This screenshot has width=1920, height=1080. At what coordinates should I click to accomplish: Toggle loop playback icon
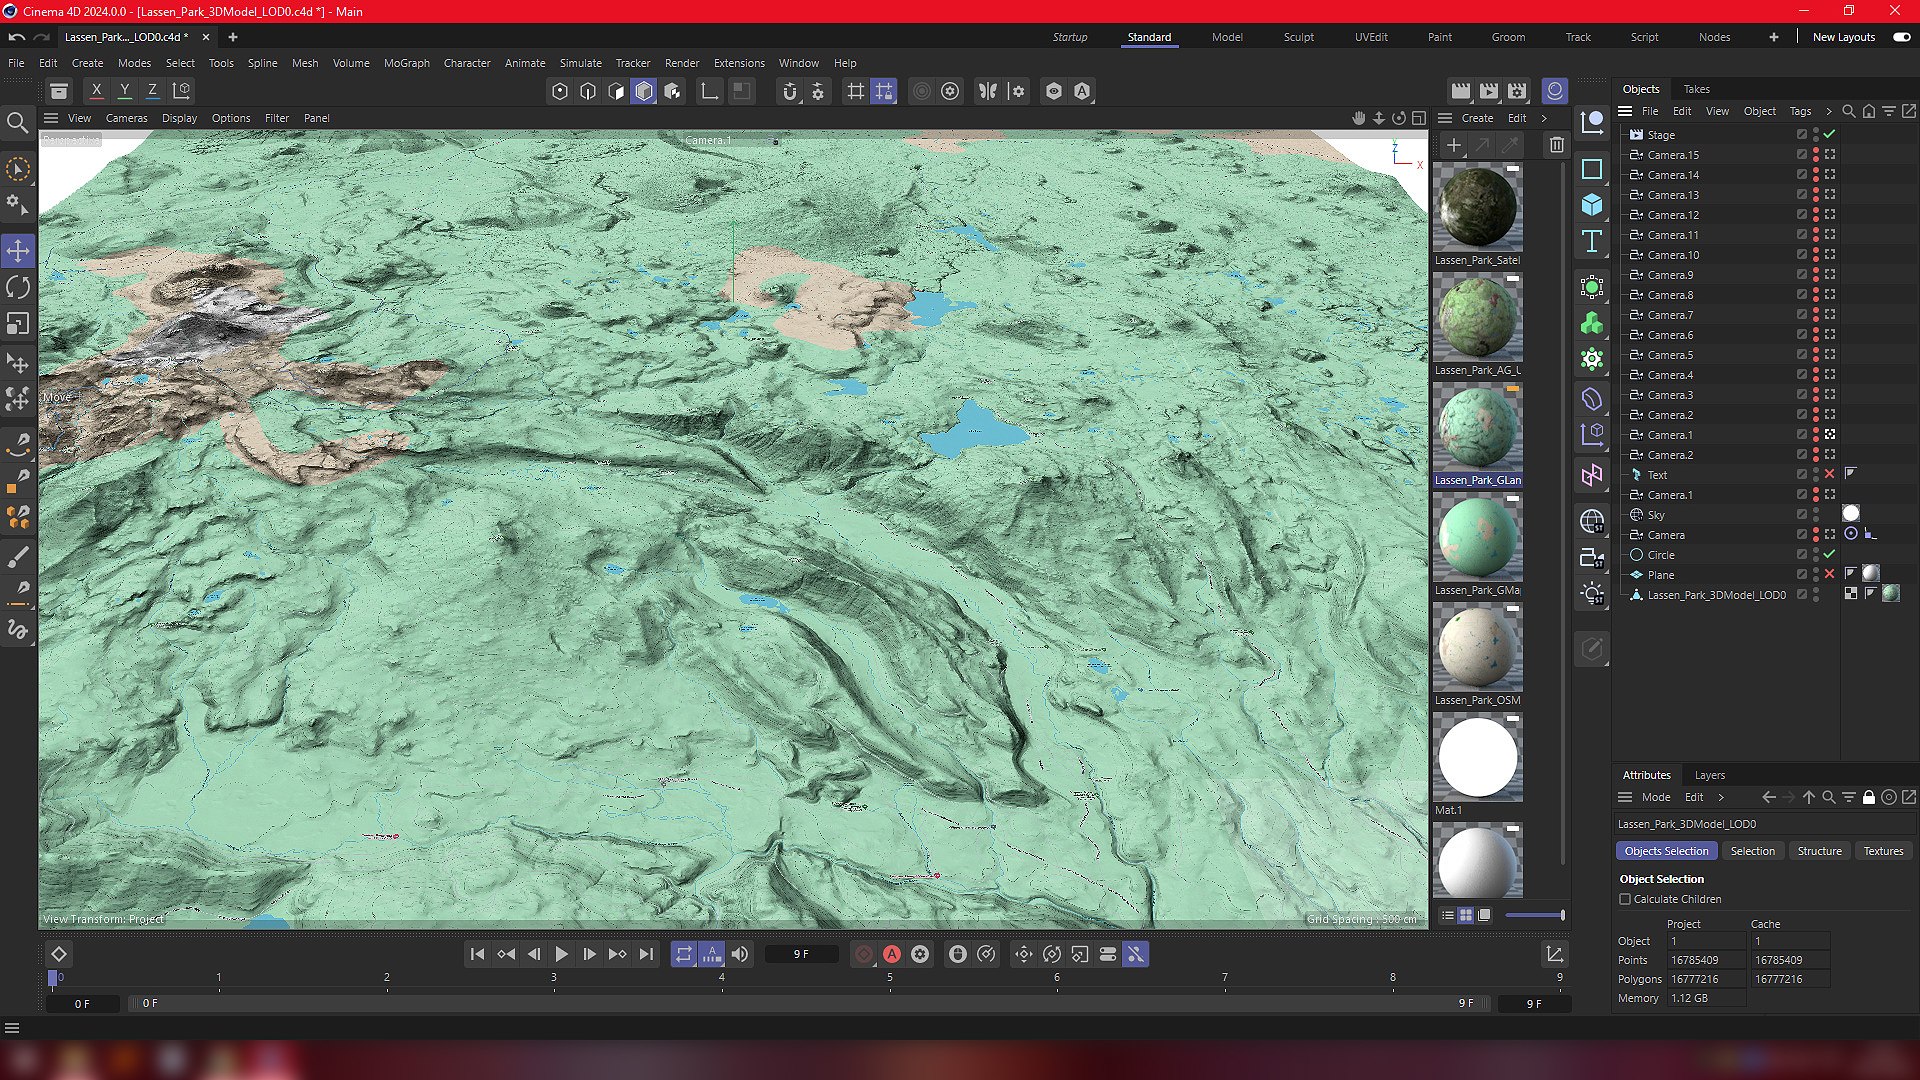coord(684,954)
